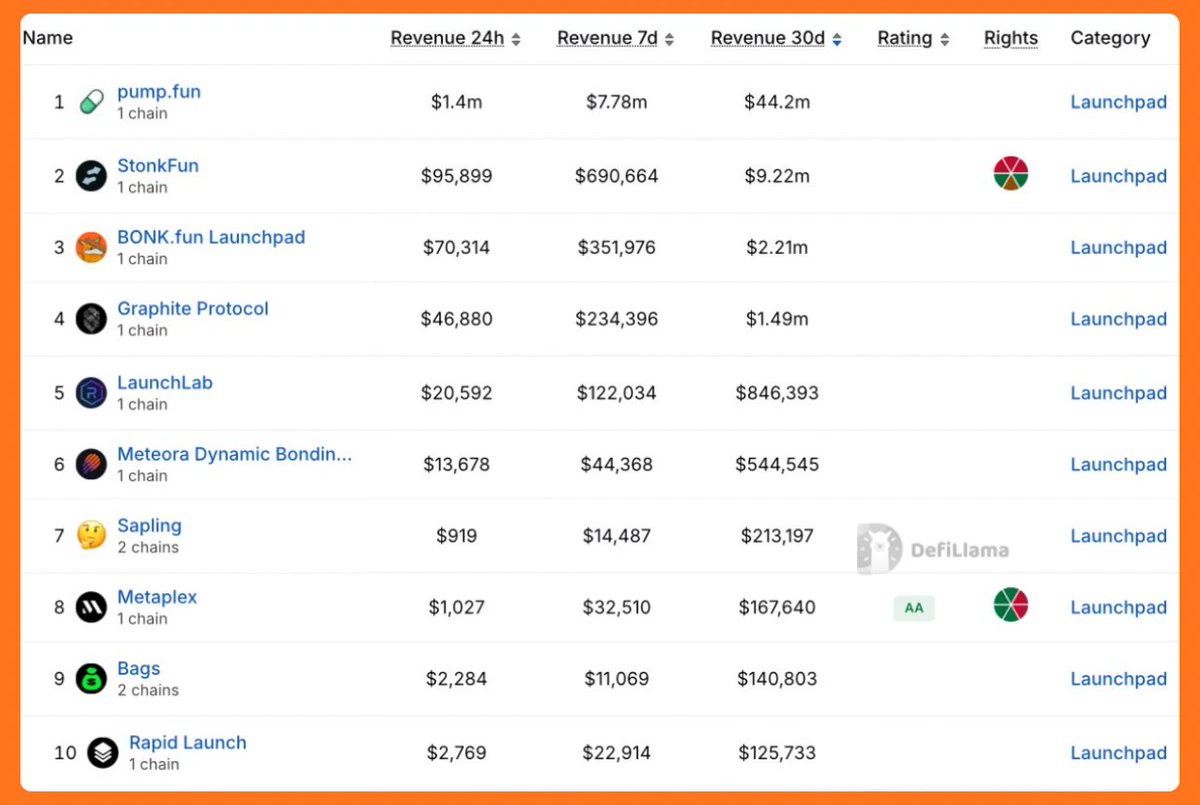Click the Rapid Launch stacked layers icon

click(x=103, y=753)
